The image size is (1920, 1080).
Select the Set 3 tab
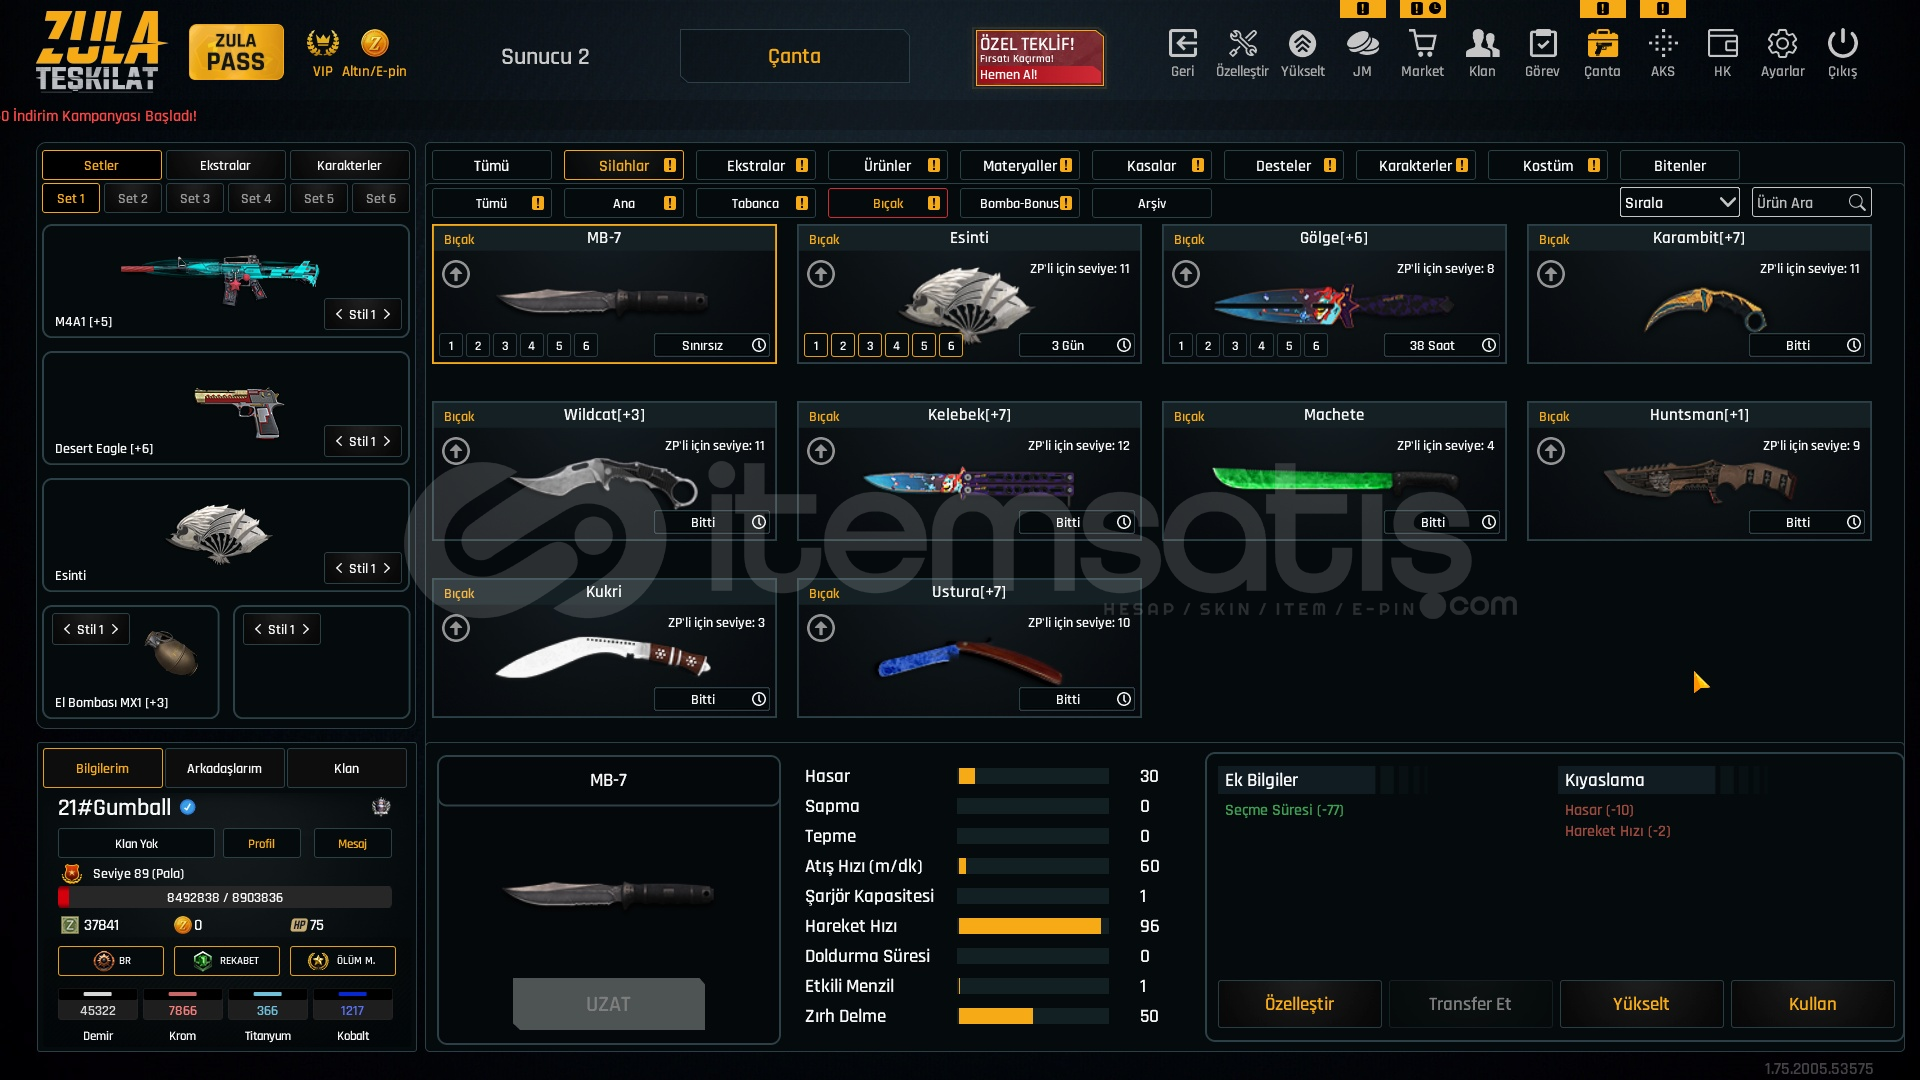(x=195, y=198)
